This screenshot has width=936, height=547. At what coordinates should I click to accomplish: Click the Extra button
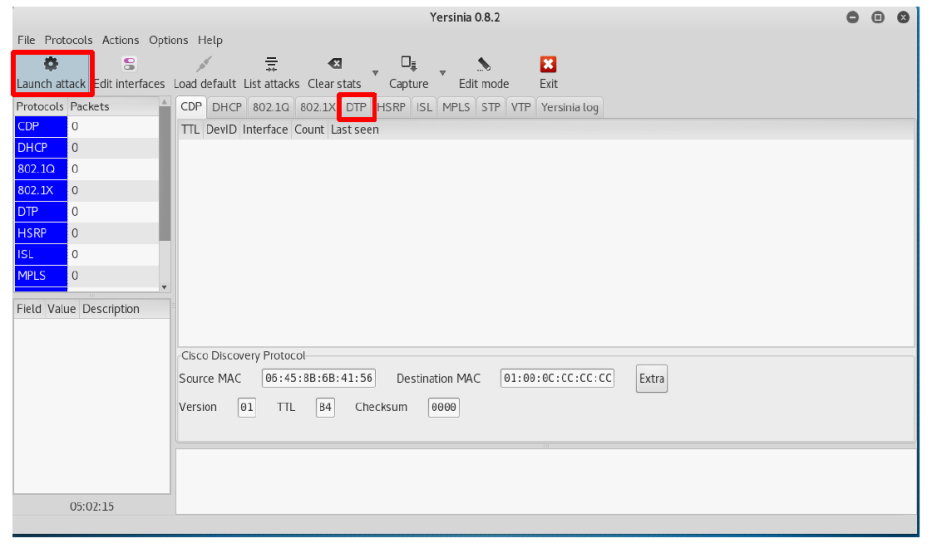[x=652, y=379]
